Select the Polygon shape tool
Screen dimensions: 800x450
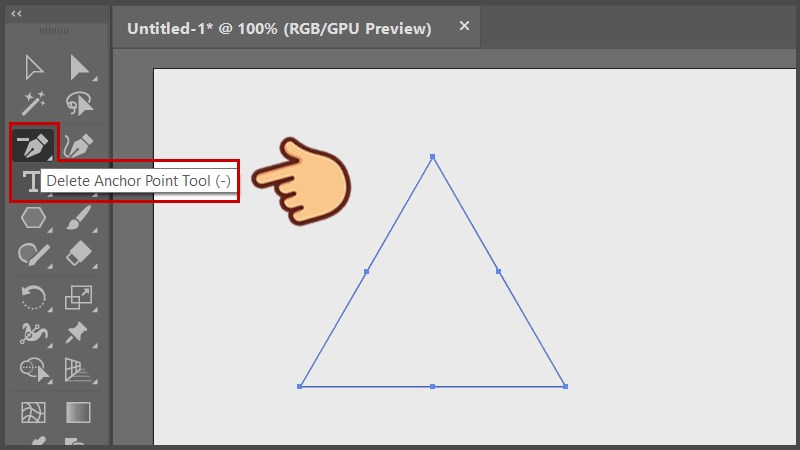(34, 218)
